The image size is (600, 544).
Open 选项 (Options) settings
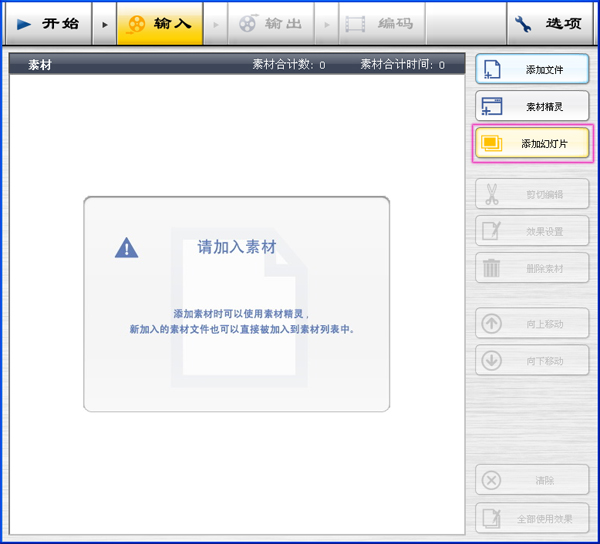(x=550, y=24)
